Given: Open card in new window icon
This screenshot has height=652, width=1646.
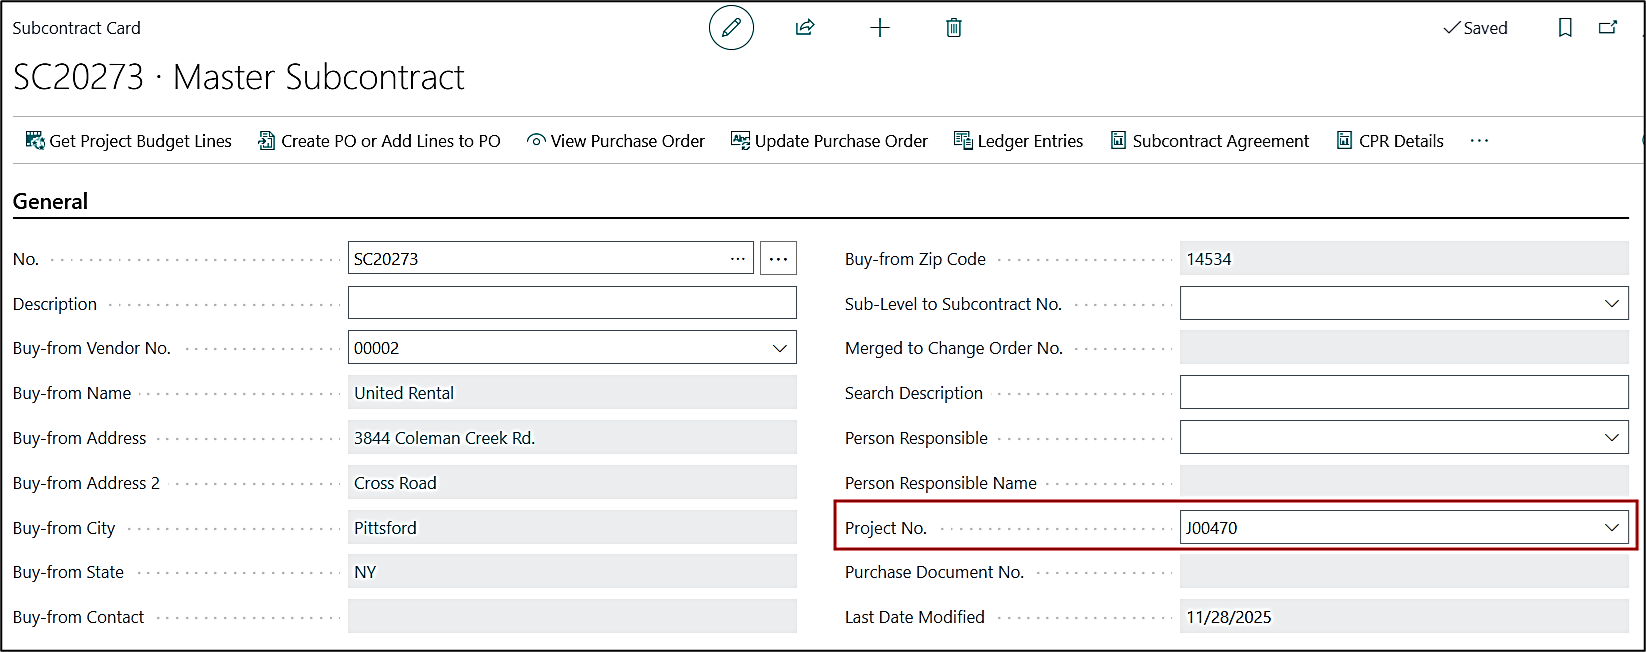Looking at the screenshot, I should [x=1608, y=28].
